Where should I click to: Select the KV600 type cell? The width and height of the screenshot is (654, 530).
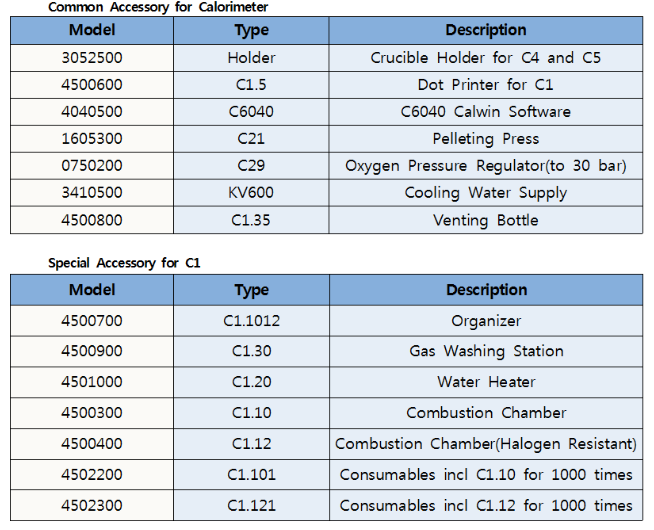251,192
